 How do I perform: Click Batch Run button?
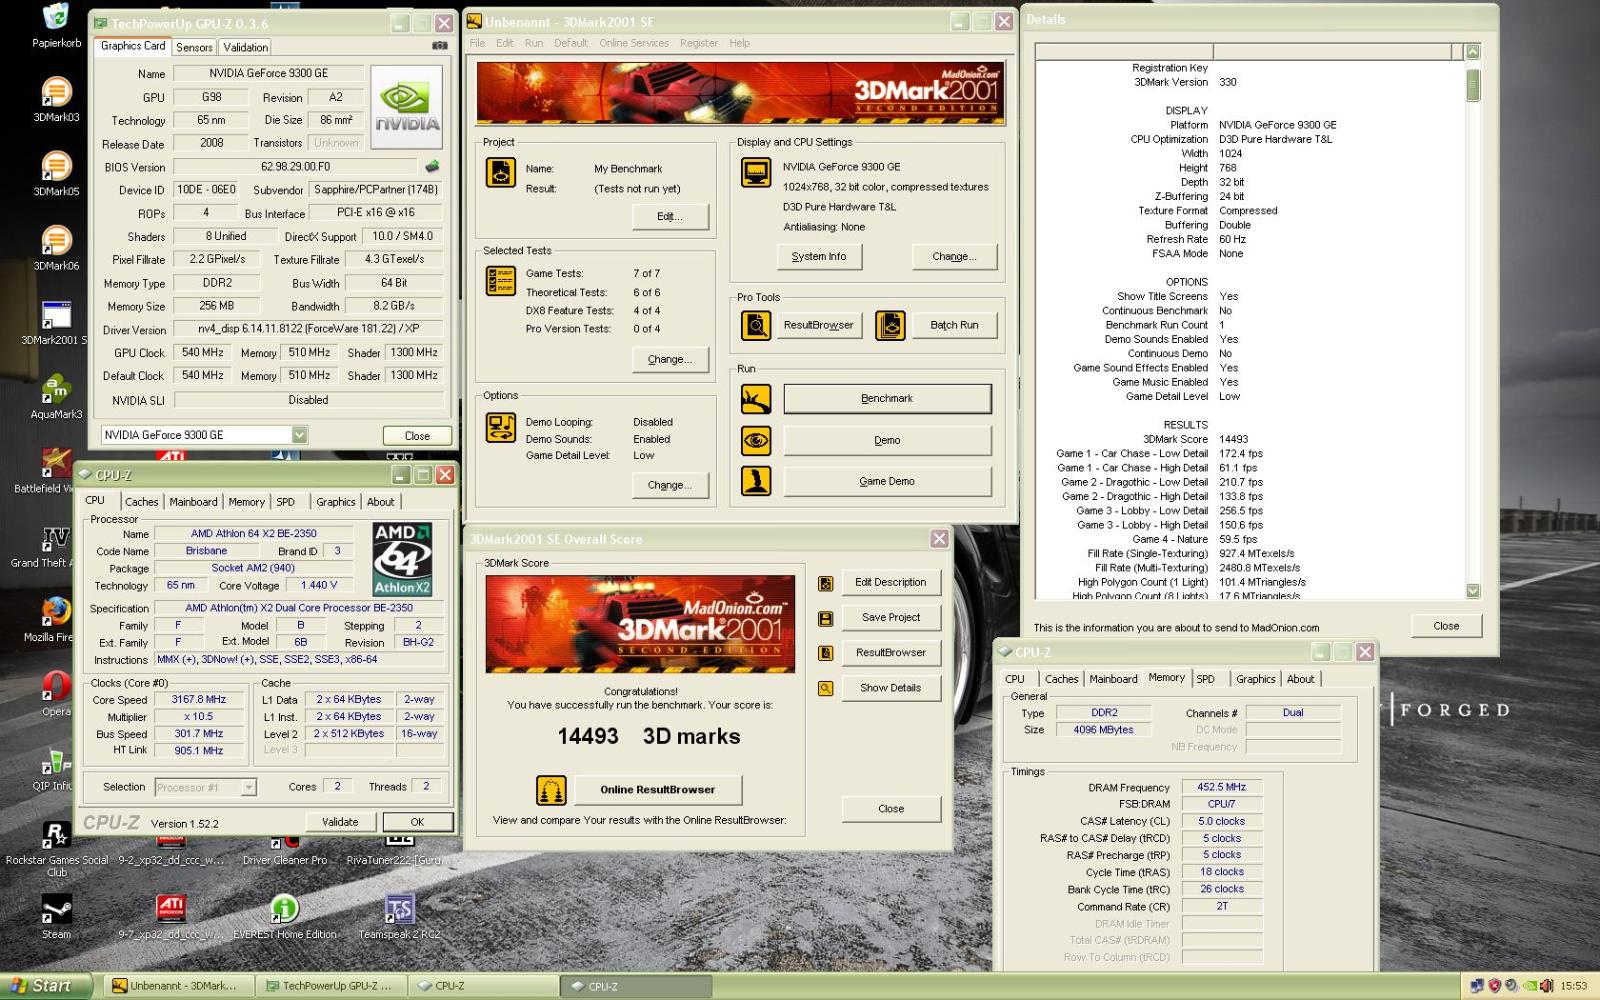point(954,325)
